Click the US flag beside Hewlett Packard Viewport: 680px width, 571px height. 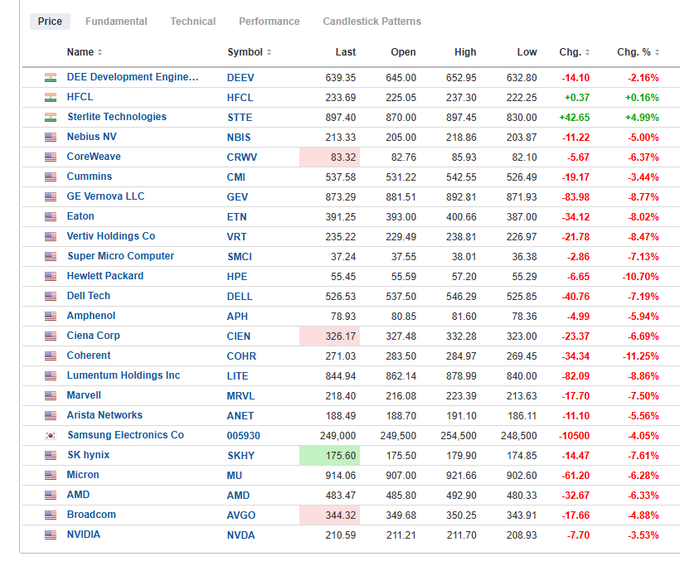51,277
